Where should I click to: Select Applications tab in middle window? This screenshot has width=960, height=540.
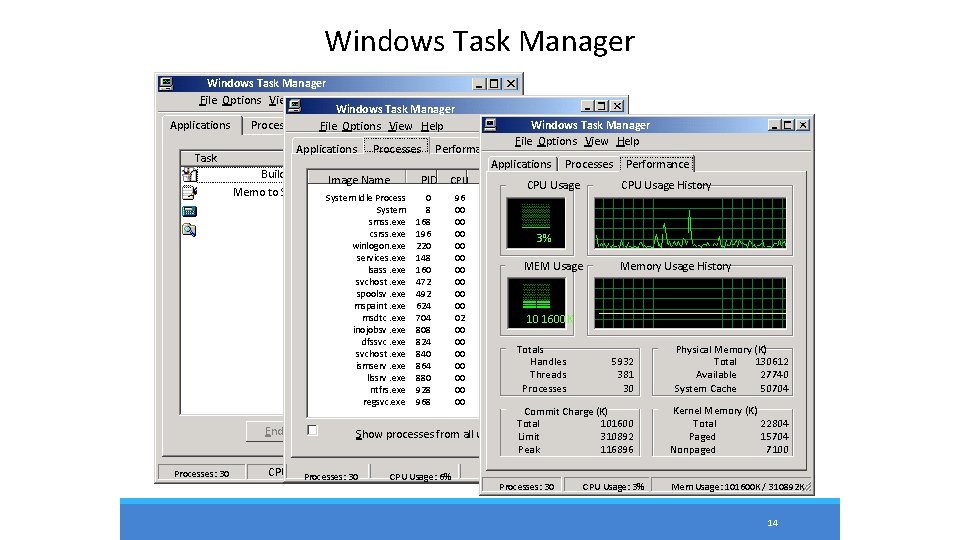coord(326,149)
